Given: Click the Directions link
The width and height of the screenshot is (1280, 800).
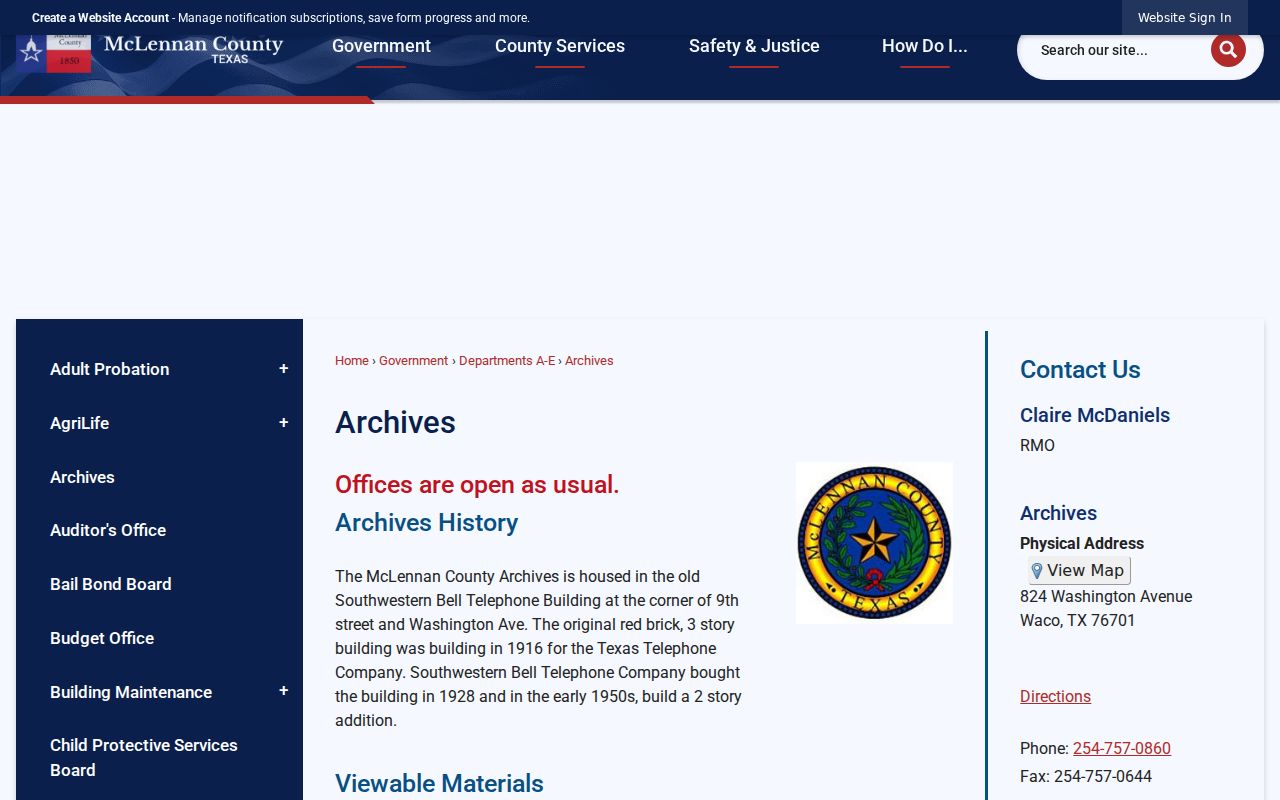Looking at the screenshot, I should point(1055,696).
